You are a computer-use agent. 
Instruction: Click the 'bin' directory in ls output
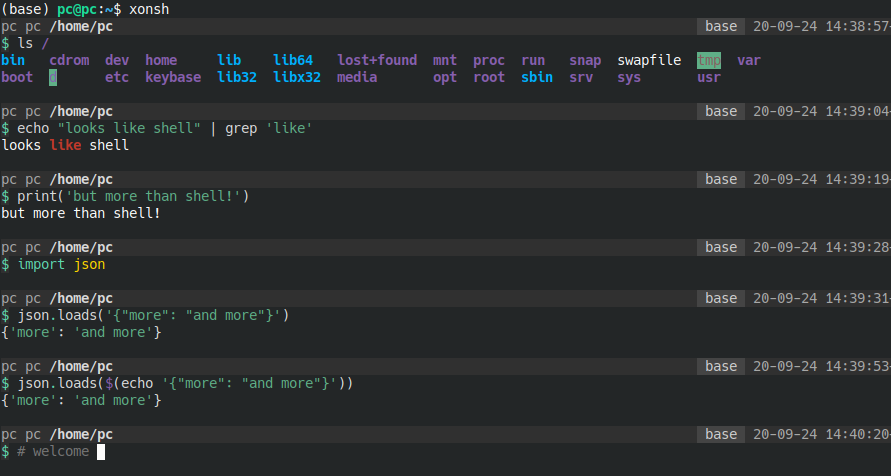pos(13,60)
